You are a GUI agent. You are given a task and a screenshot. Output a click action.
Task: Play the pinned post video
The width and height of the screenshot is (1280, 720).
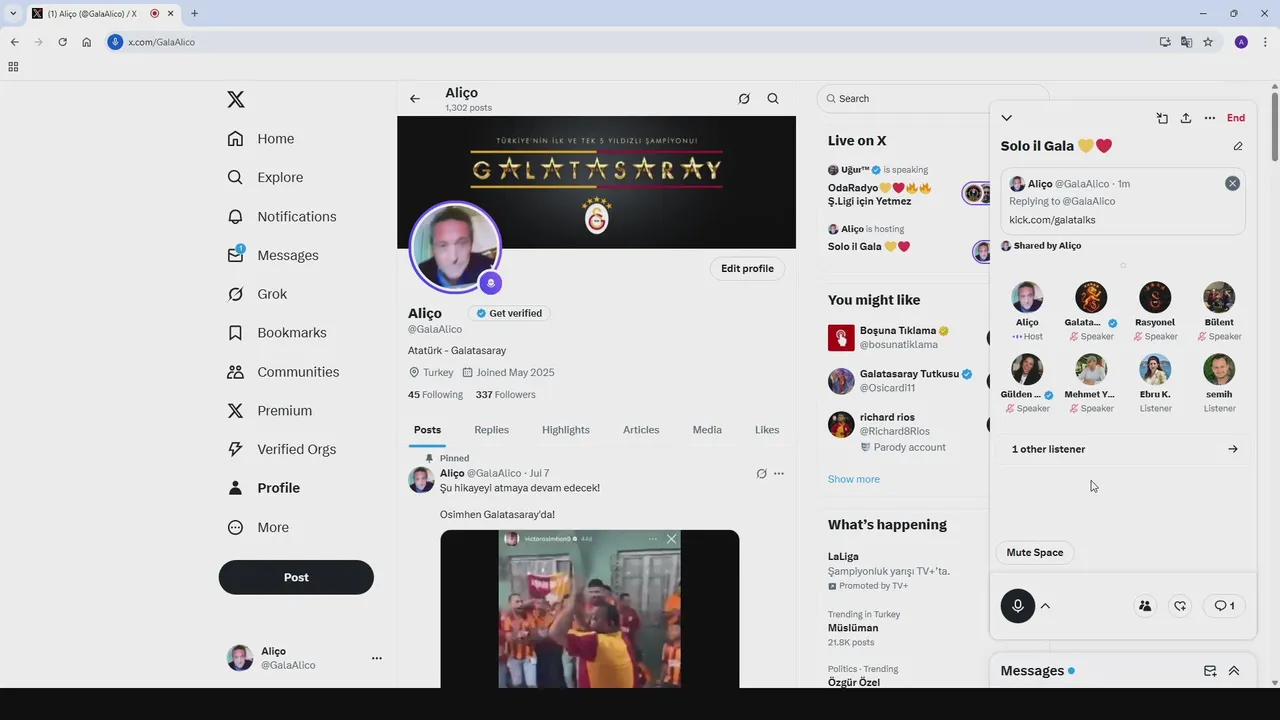click(589, 609)
